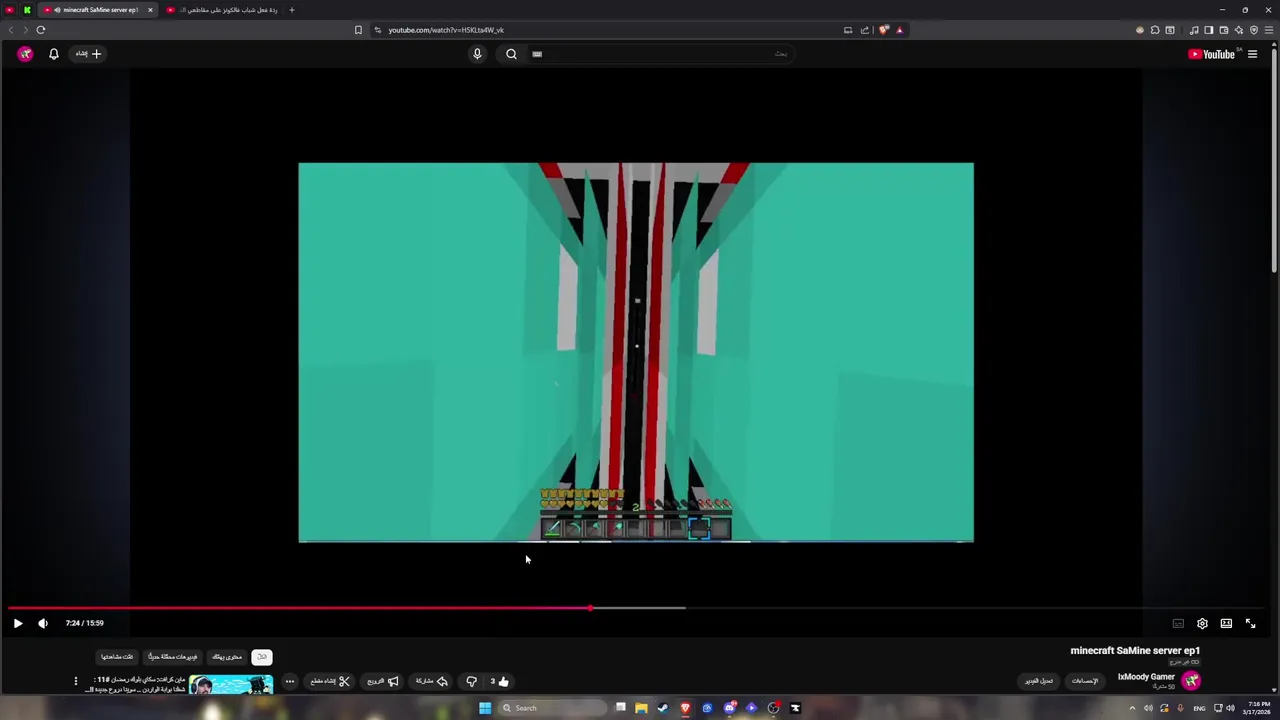Open the YouTube notifications bell
Screen dimensions: 1280x720
54,54
